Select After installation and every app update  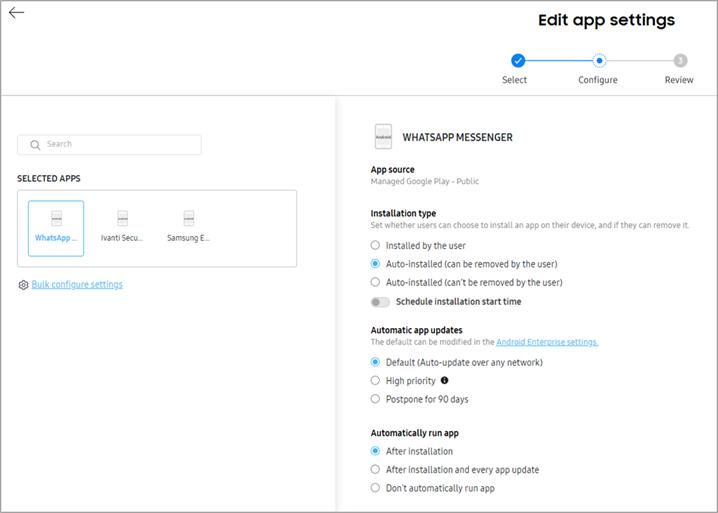pyautogui.click(x=375, y=469)
